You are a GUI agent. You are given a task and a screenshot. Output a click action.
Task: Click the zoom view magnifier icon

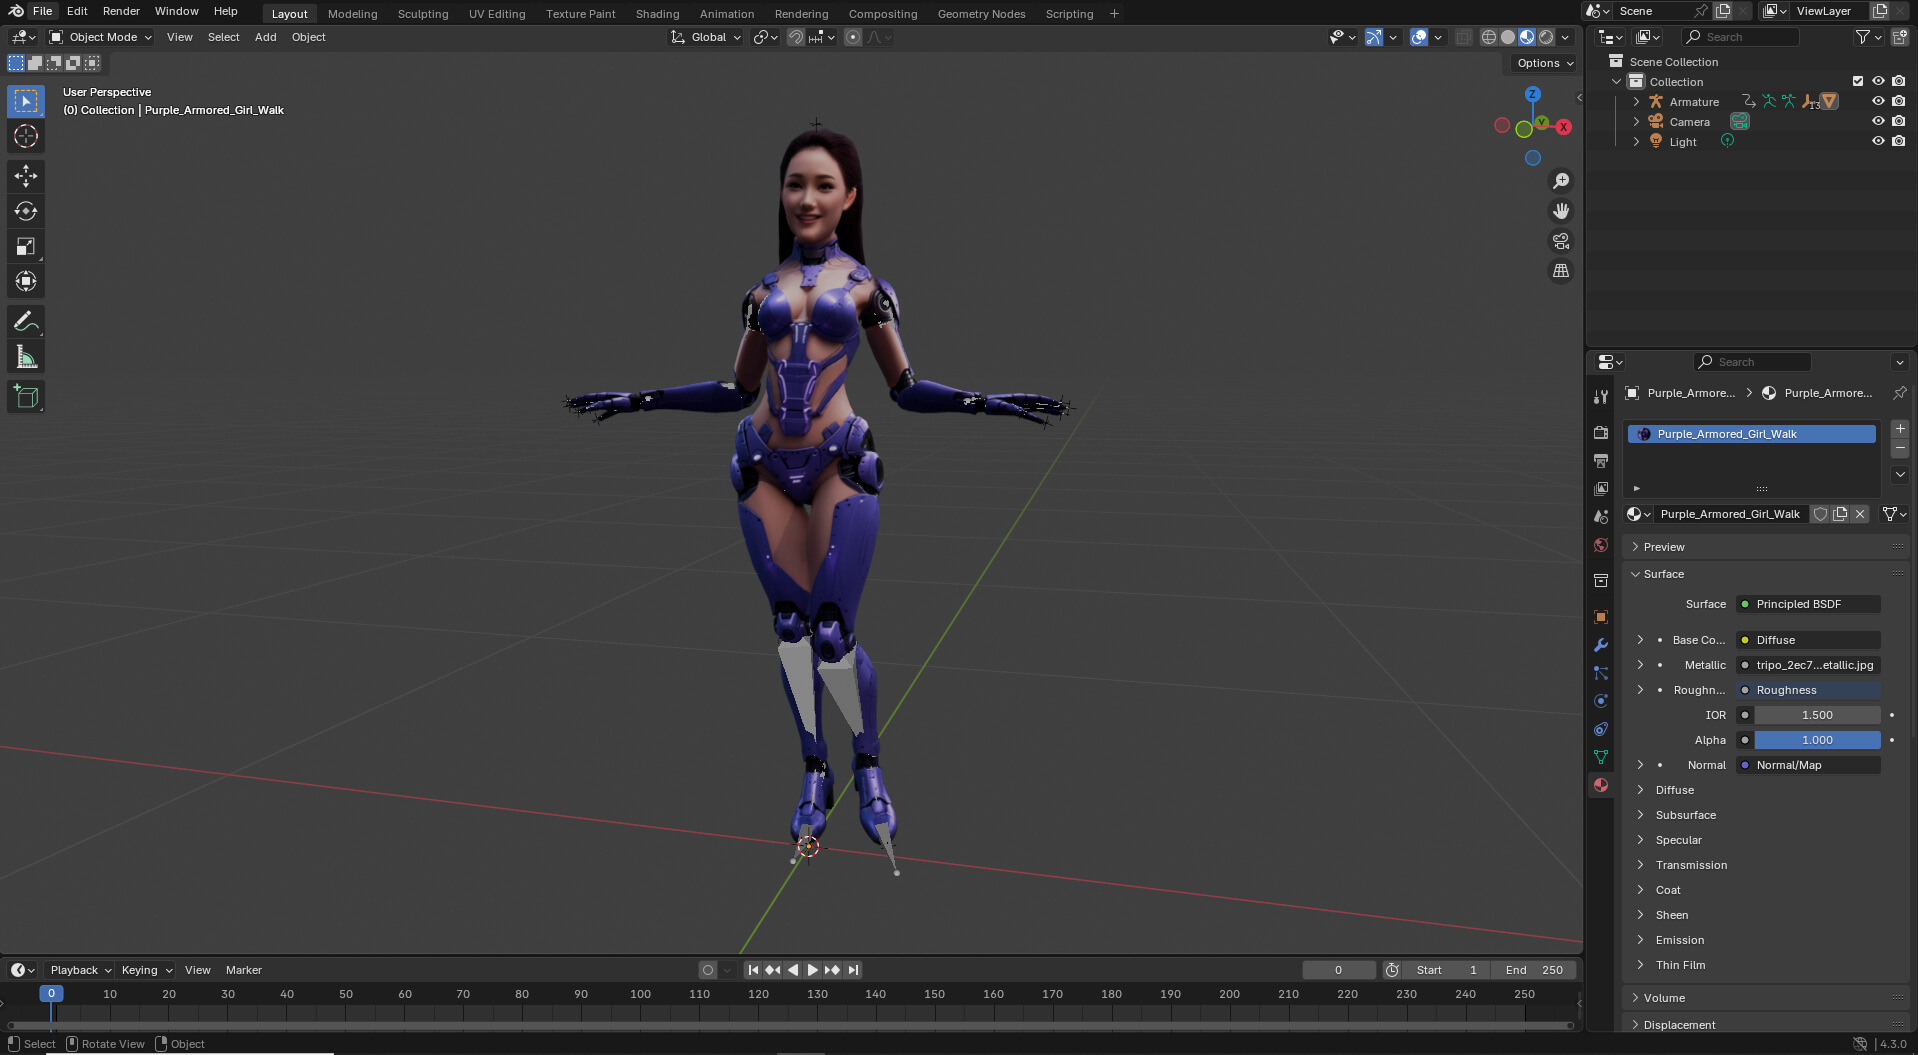pyautogui.click(x=1560, y=181)
